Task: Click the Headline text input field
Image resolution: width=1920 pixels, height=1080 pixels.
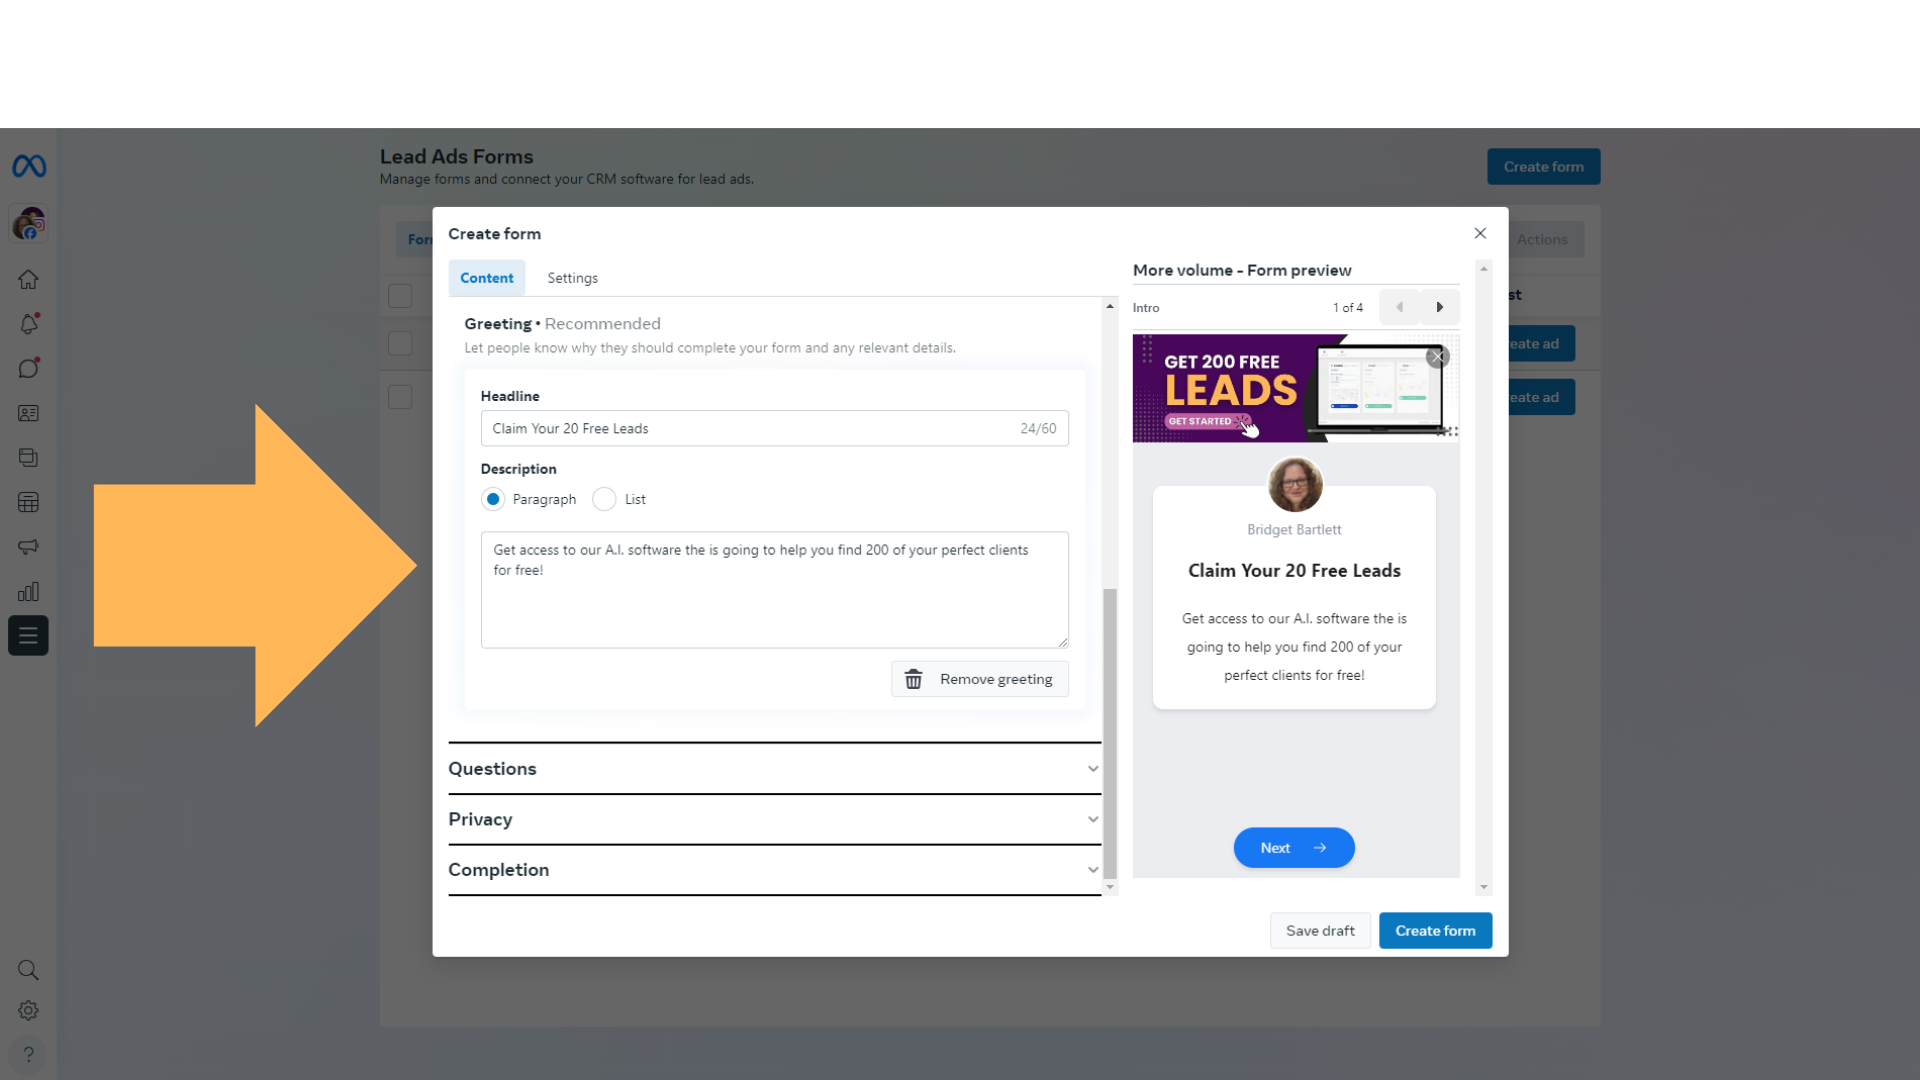Action: pyautogui.click(x=774, y=429)
